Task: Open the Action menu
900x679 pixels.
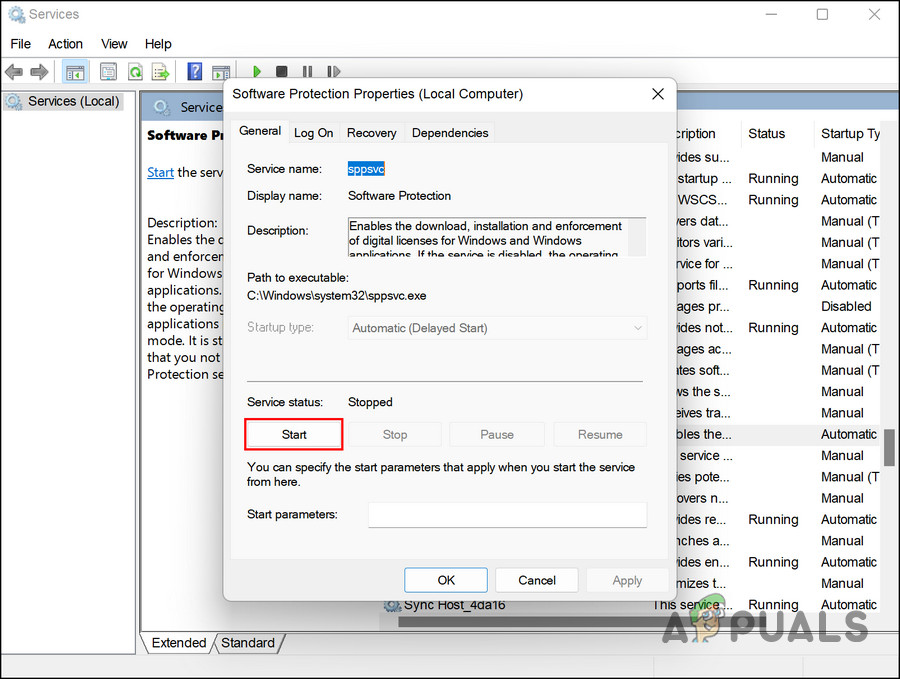Action: tap(65, 44)
